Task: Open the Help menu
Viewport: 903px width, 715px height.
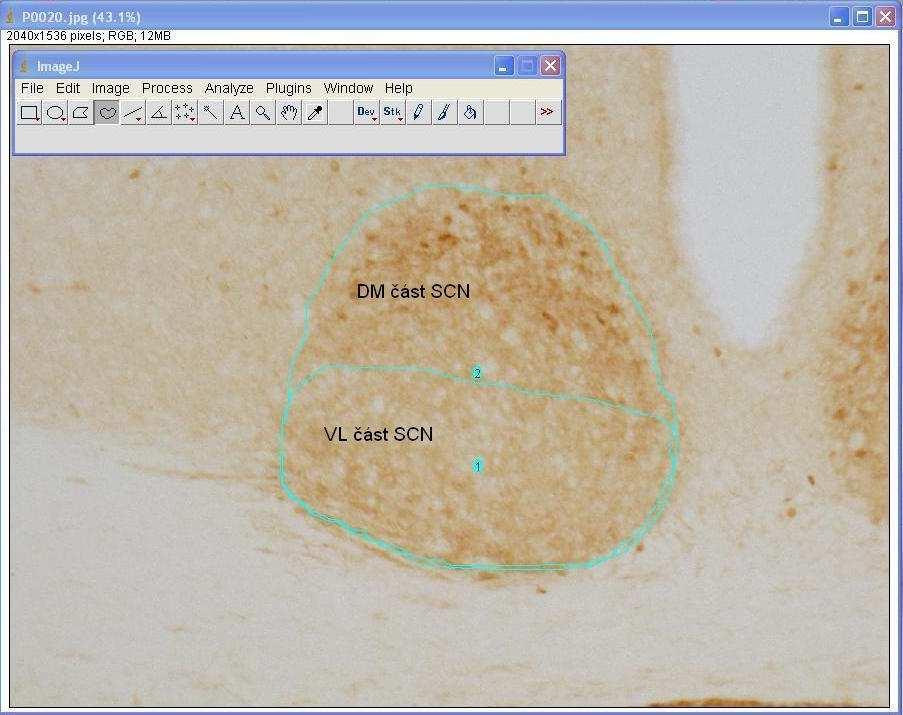Action: coord(399,88)
